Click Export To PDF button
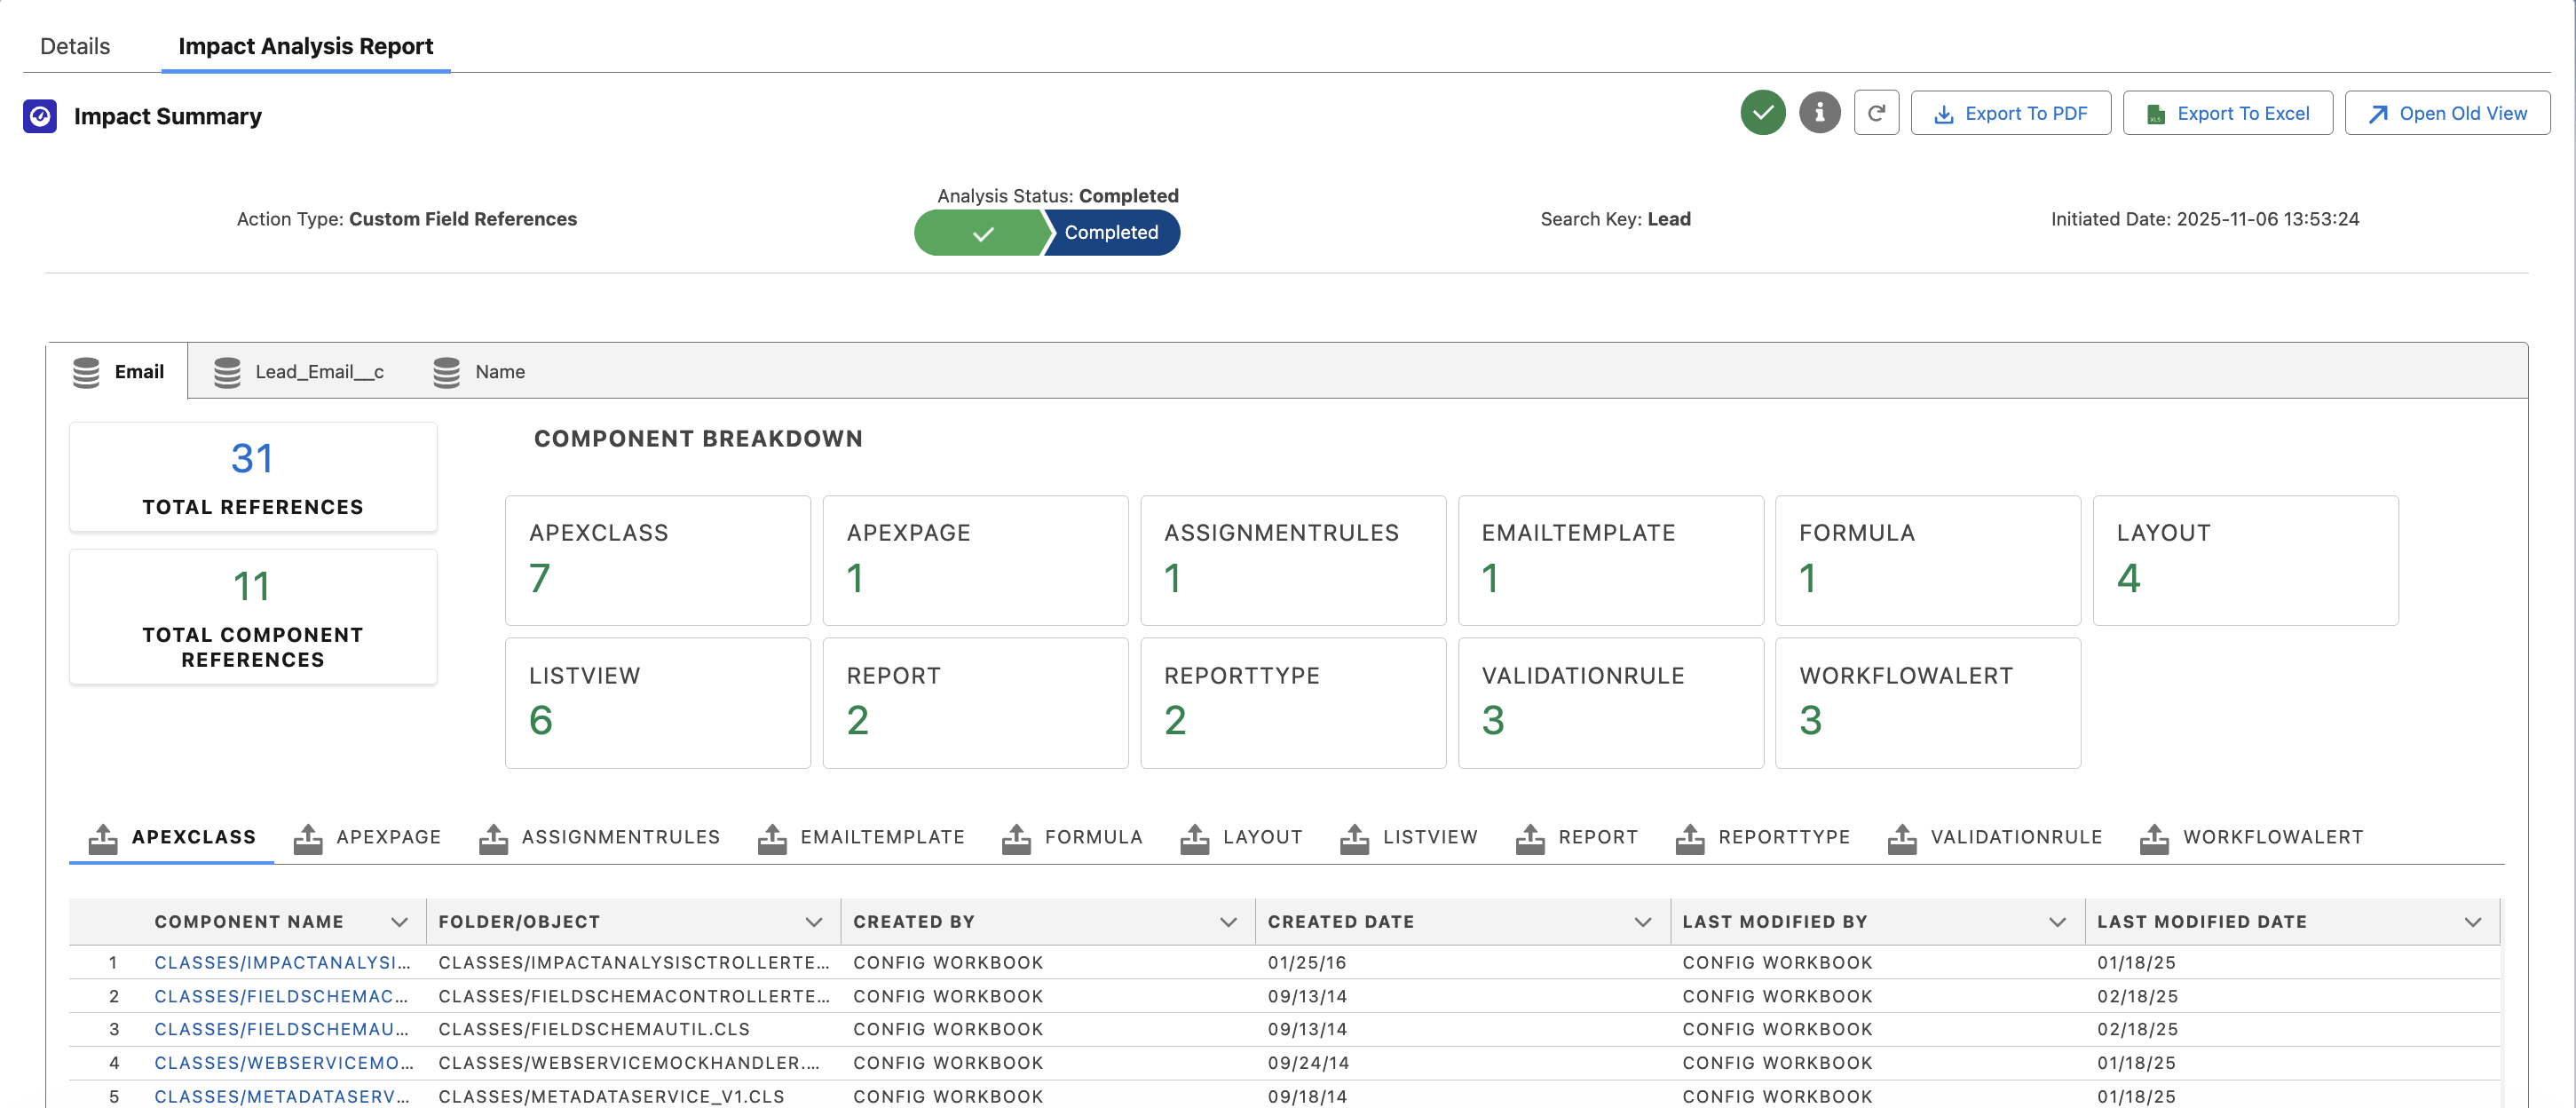The width and height of the screenshot is (2576, 1108). click(x=2010, y=113)
